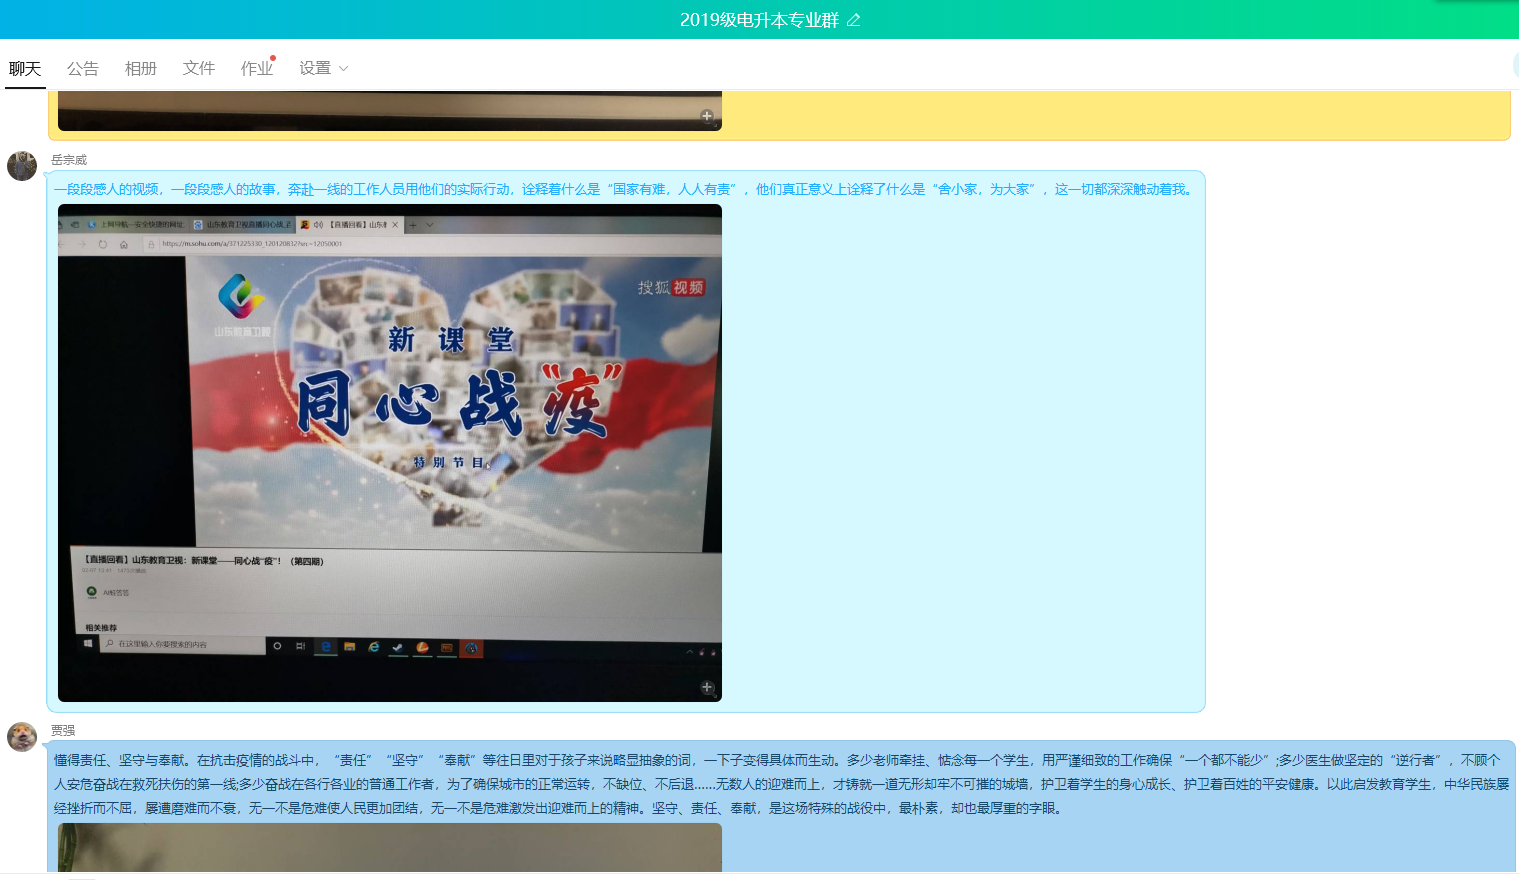This screenshot has width=1519, height=880.
Task: Open the image in the yellow message bubble
Action: (x=389, y=111)
